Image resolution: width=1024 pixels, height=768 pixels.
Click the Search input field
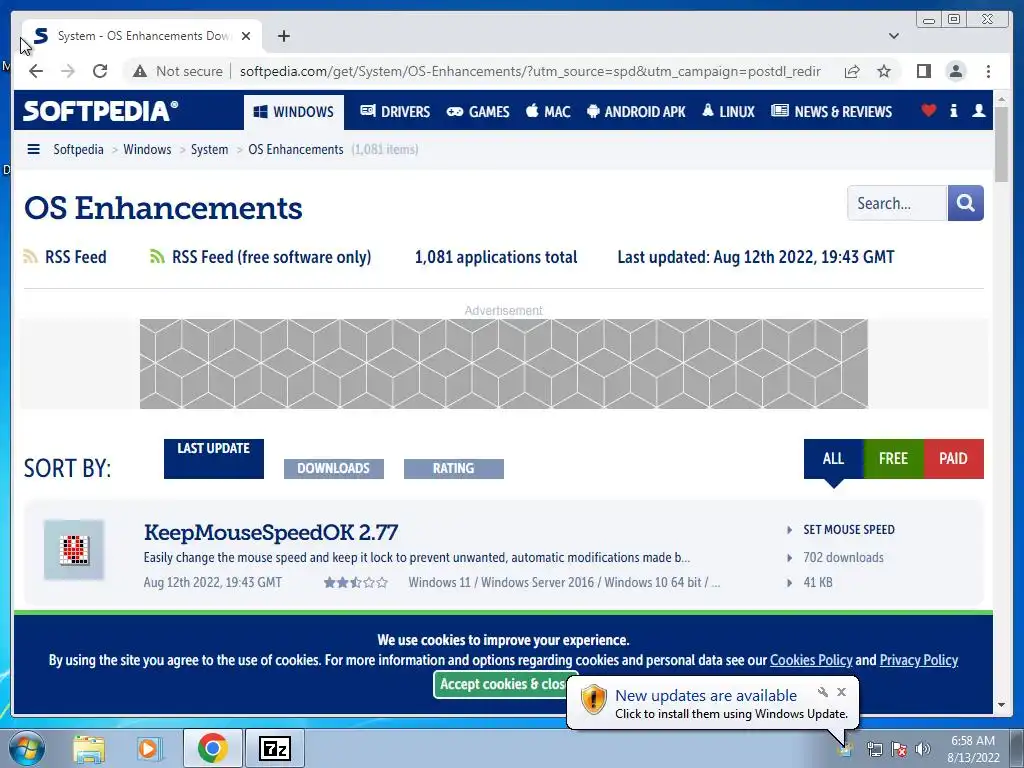click(897, 203)
